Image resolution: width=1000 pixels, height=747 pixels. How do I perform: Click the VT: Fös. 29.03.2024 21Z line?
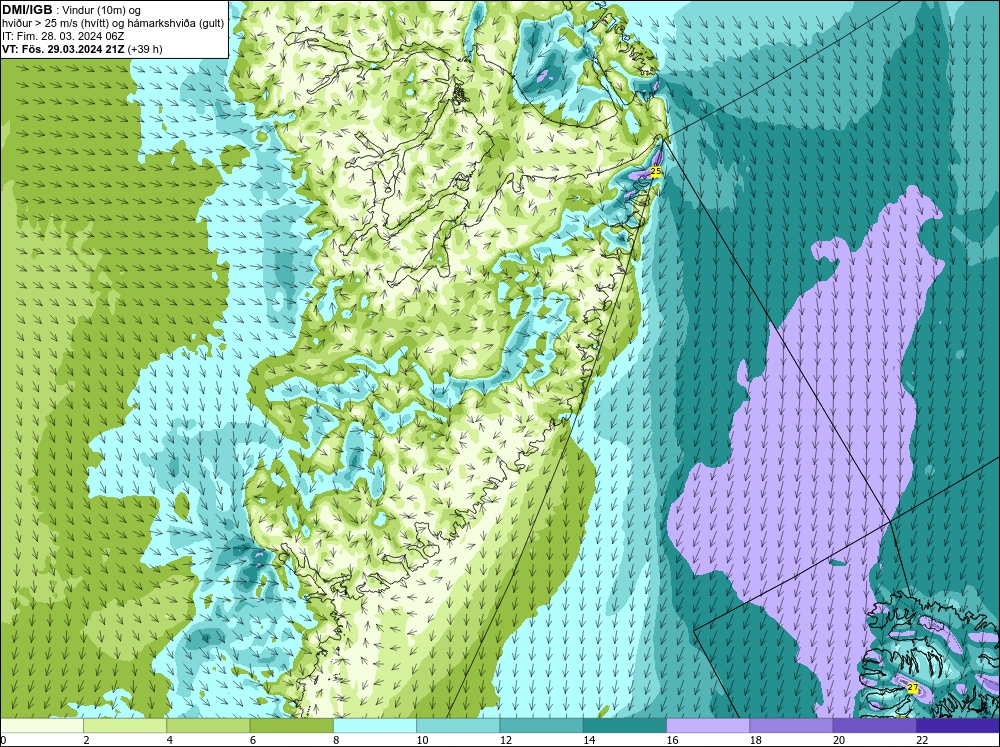click(64, 49)
